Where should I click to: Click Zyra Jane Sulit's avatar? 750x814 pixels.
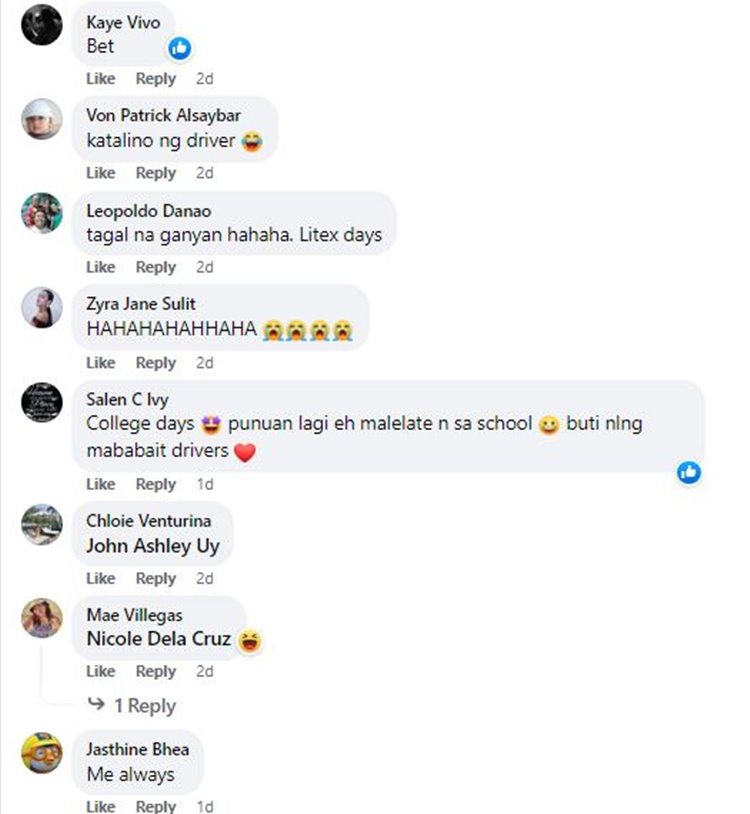(x=42, y=307)
